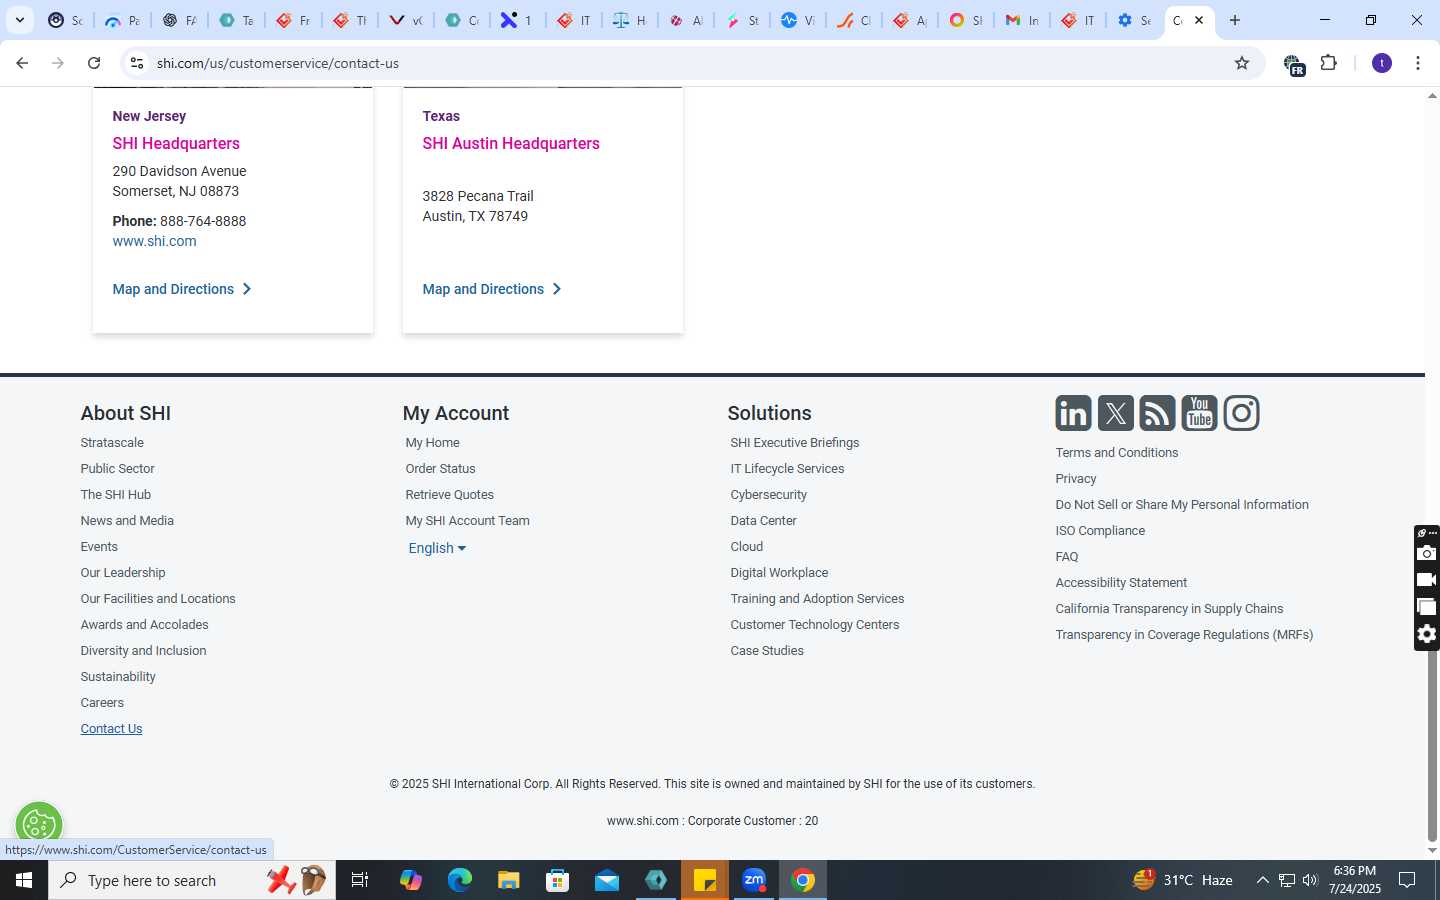Open Retrieve Quotes link

(449, 495)
